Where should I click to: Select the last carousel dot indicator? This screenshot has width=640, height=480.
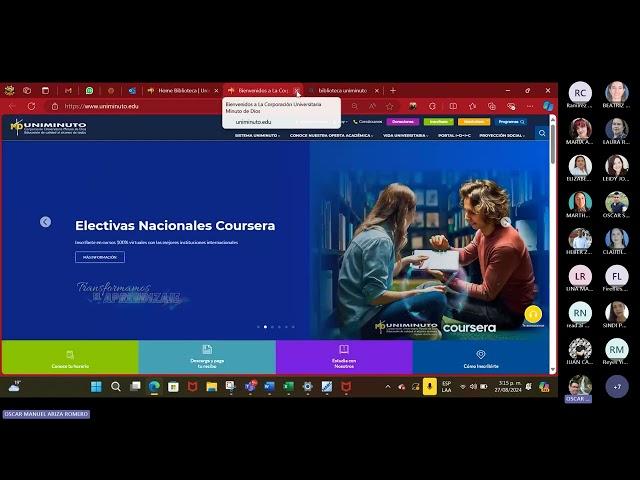293,327
